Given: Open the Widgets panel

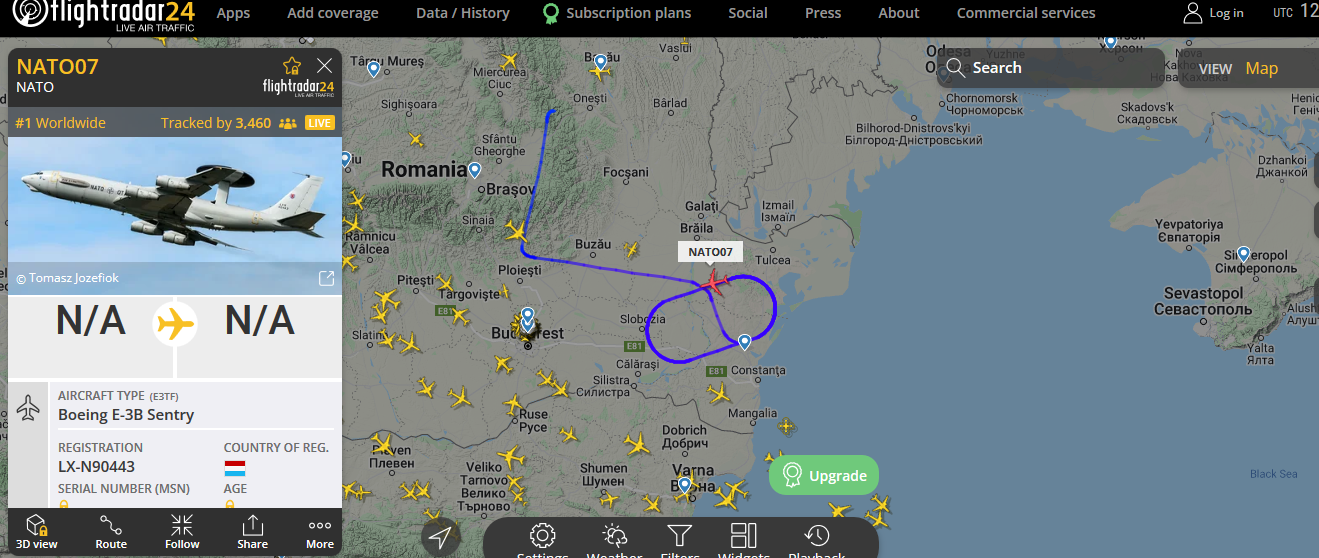Looking at the screenshot, I should (744, 540).
